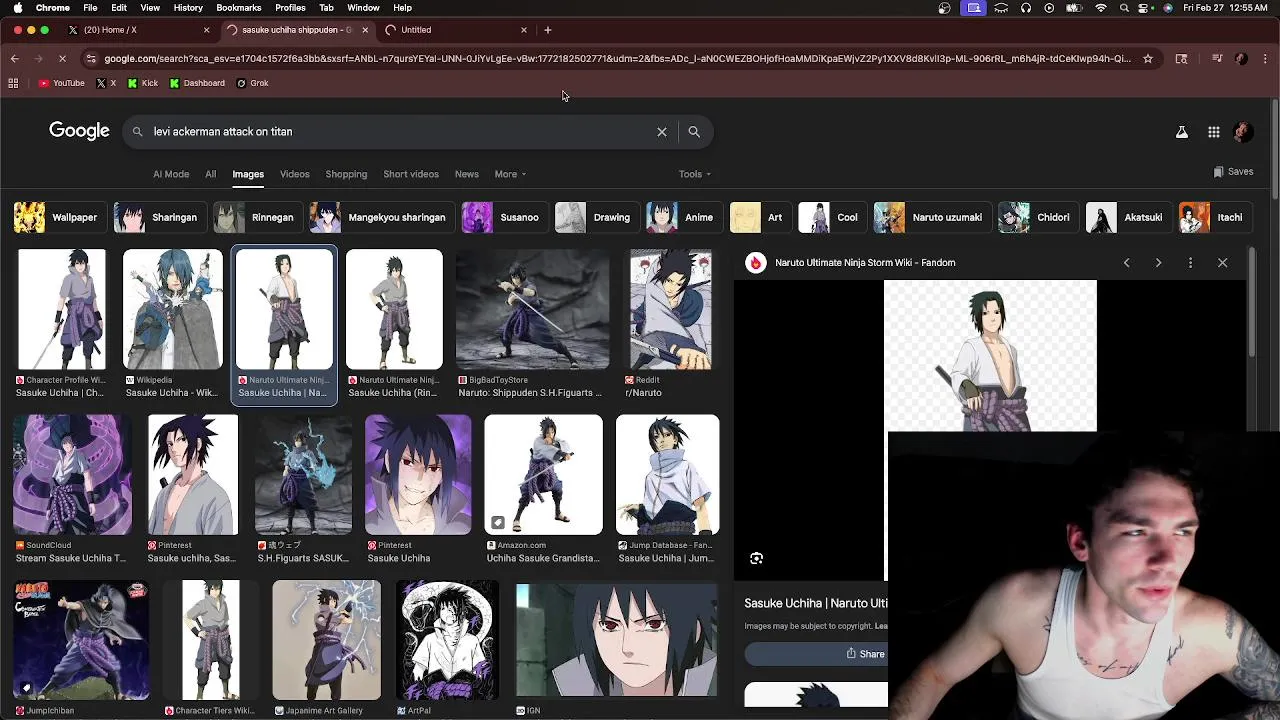1280x720 pixels.
Task: Open the X bookmark
Action: pos(105,83)
